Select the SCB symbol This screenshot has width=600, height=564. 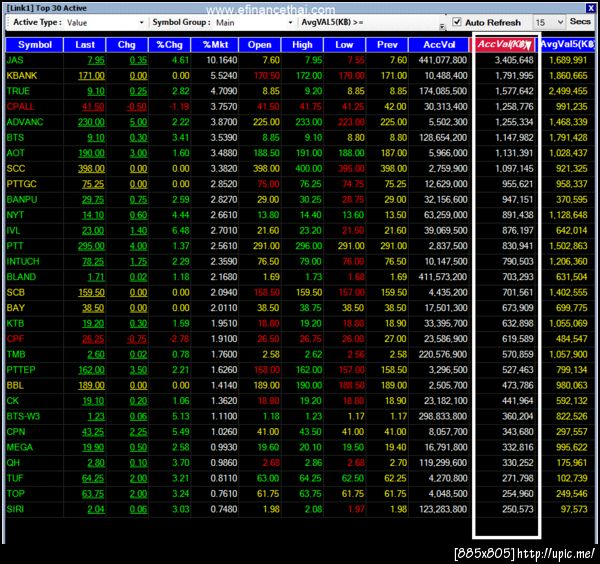[x=16, y=293]
